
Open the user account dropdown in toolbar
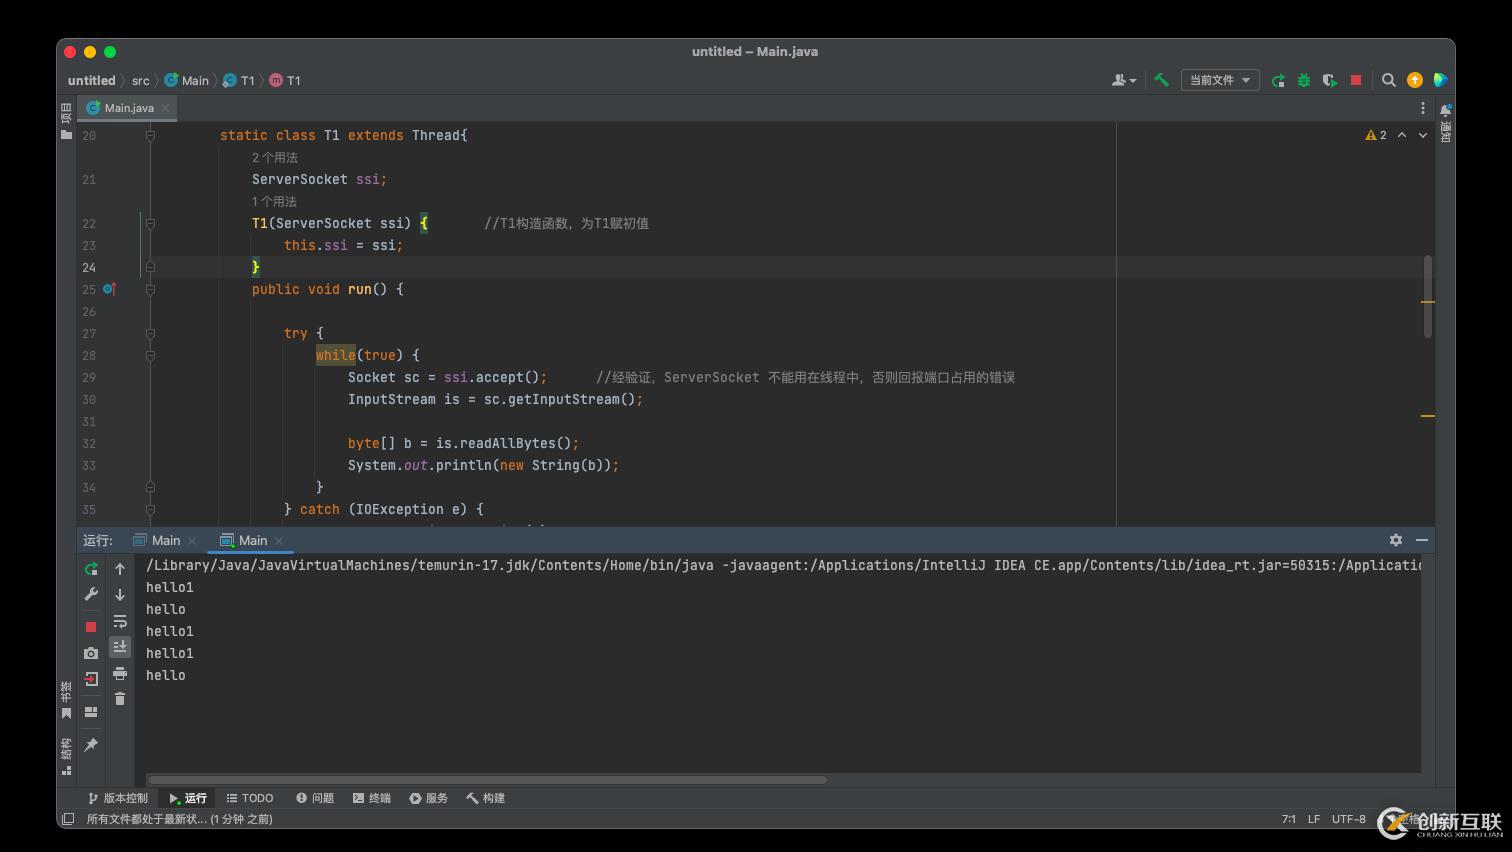click(x=1124, y=80)
